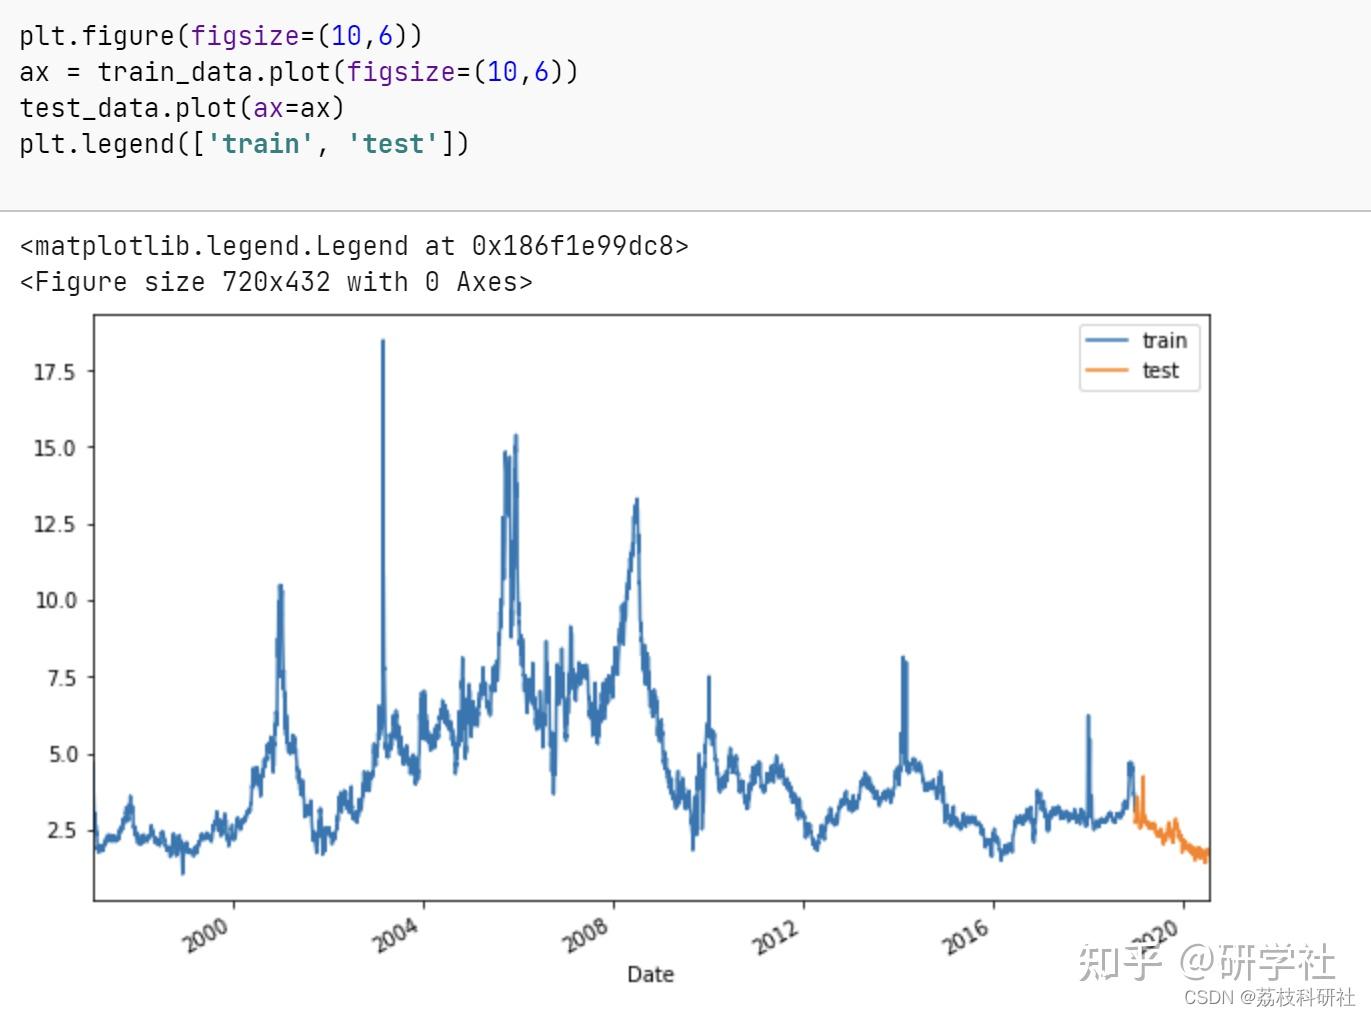The height and width of the screenshot is (1017, 1371).
Task: Toggle the 'train' entry in the legend
Action: coord(1163,340)
